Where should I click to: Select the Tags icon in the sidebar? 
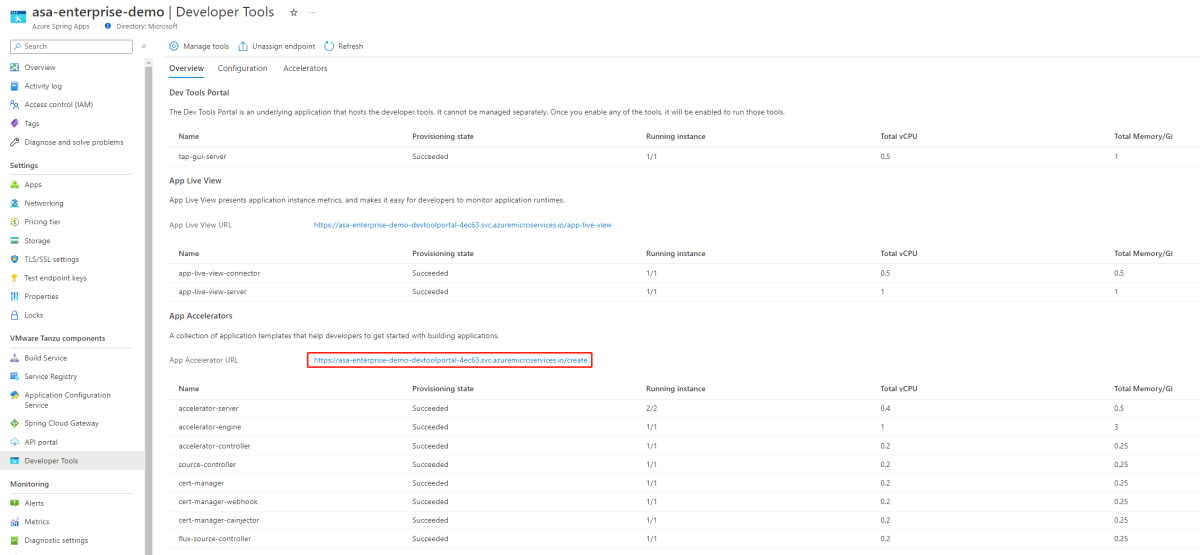14,123
